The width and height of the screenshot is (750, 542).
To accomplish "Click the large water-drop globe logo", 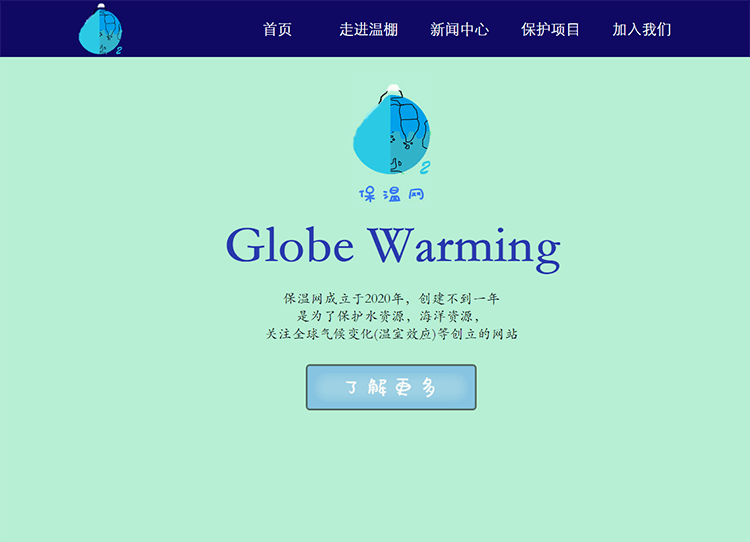I will (390, 135).
